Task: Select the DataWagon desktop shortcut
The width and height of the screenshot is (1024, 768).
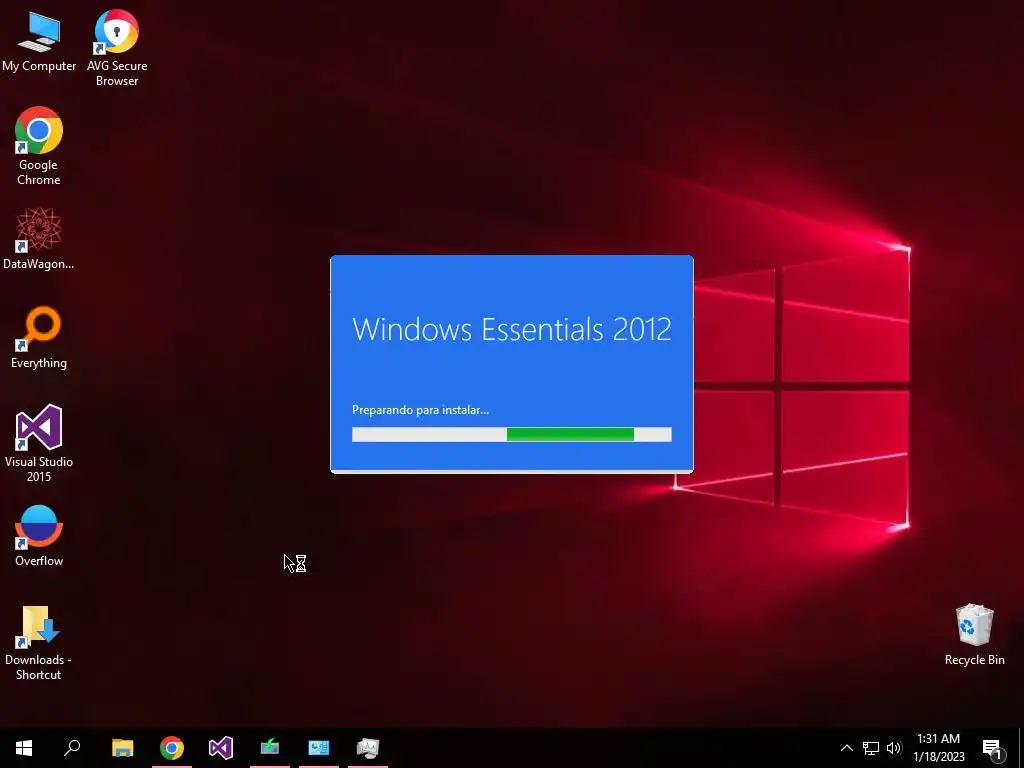Action: coord(39,238)
